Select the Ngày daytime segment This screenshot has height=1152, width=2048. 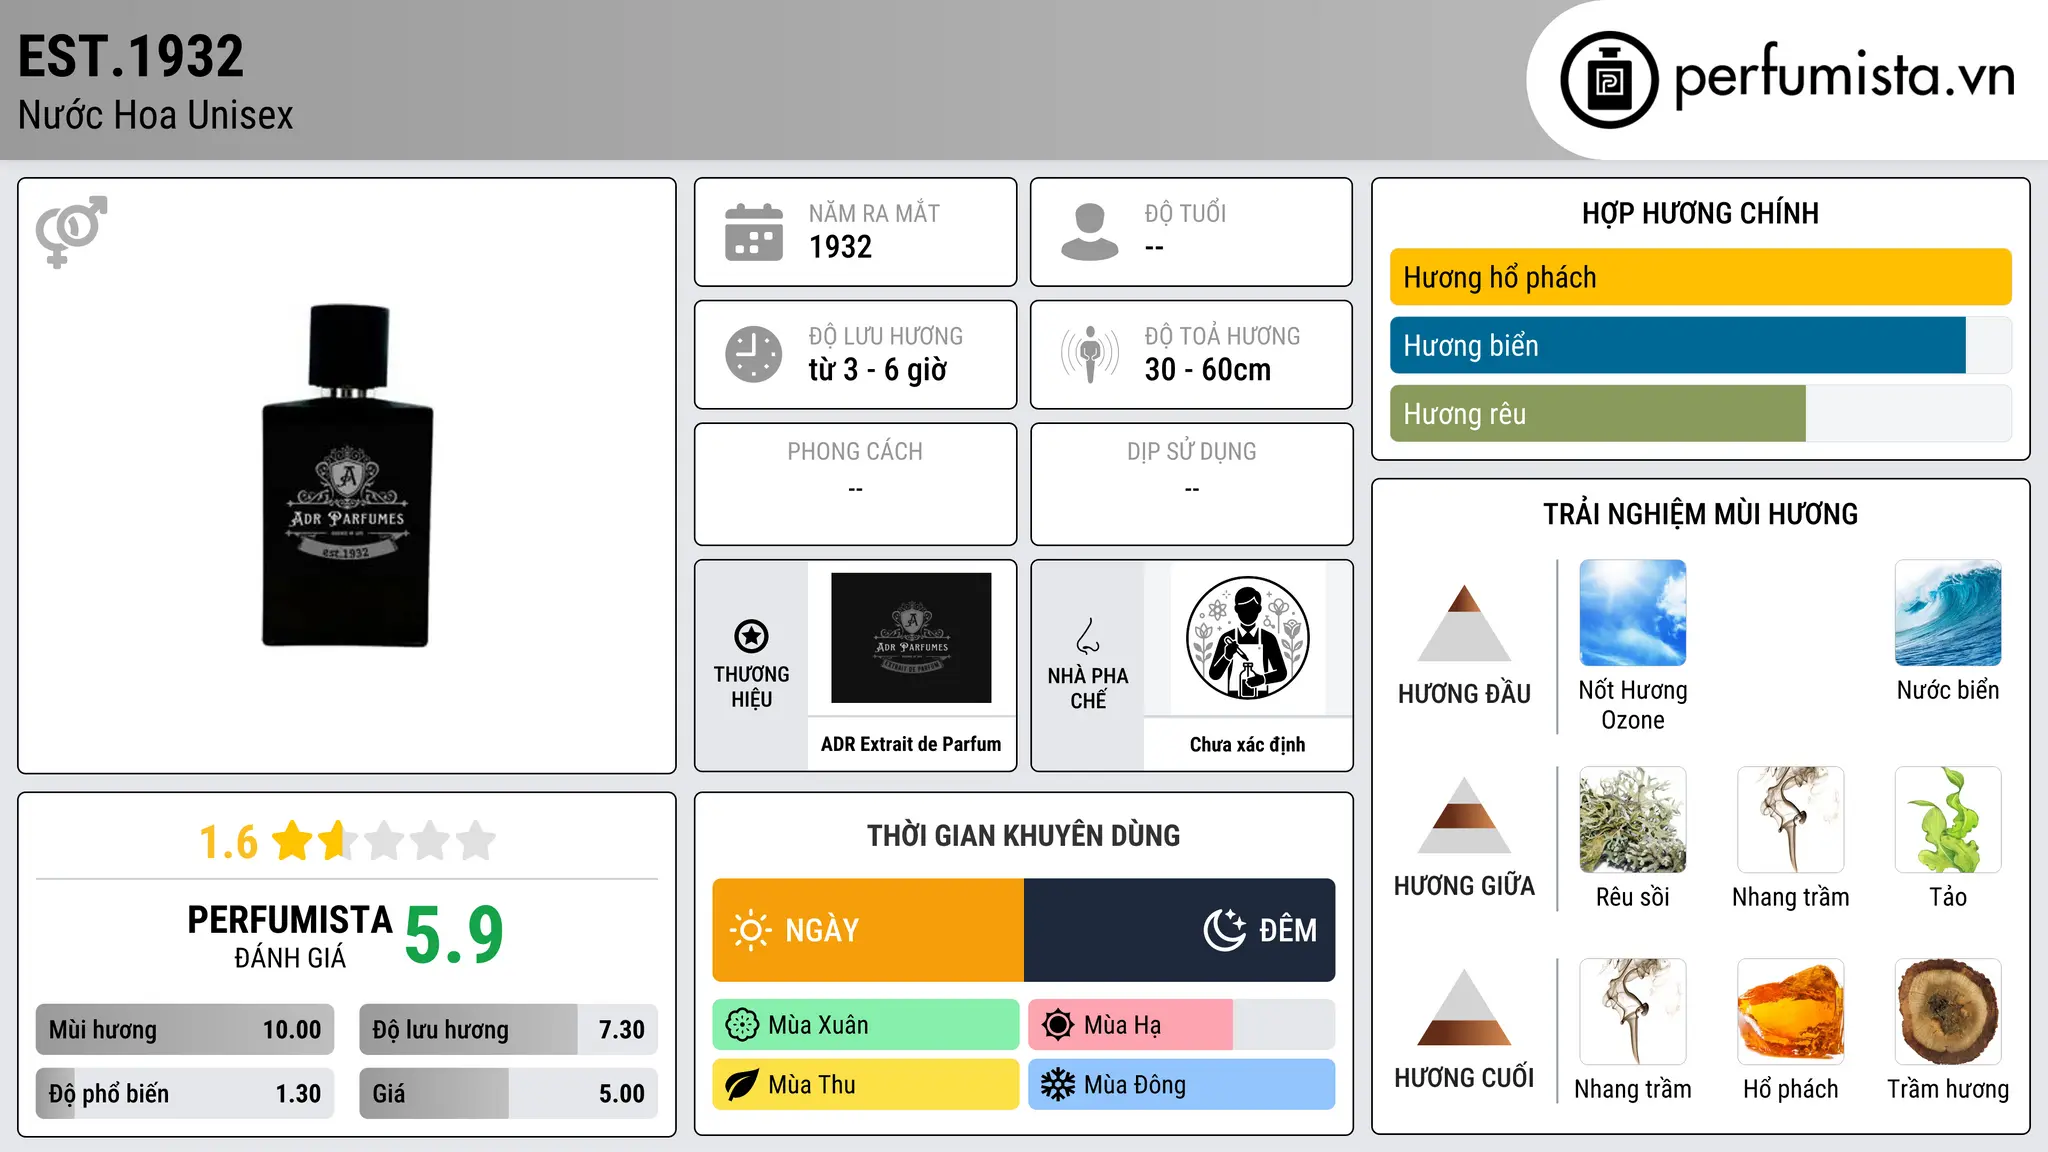point(868,930)
